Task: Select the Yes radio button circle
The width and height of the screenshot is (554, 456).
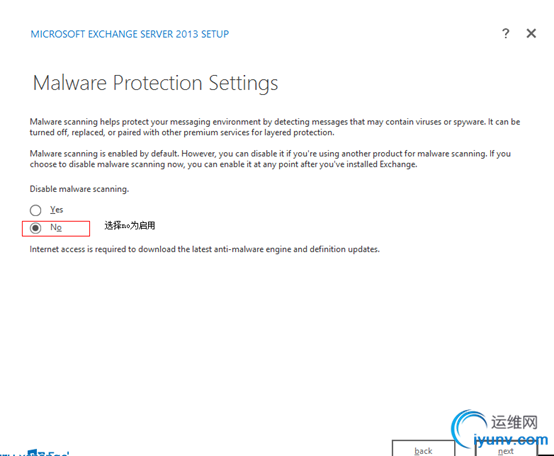Action: (x=35, y=210)
